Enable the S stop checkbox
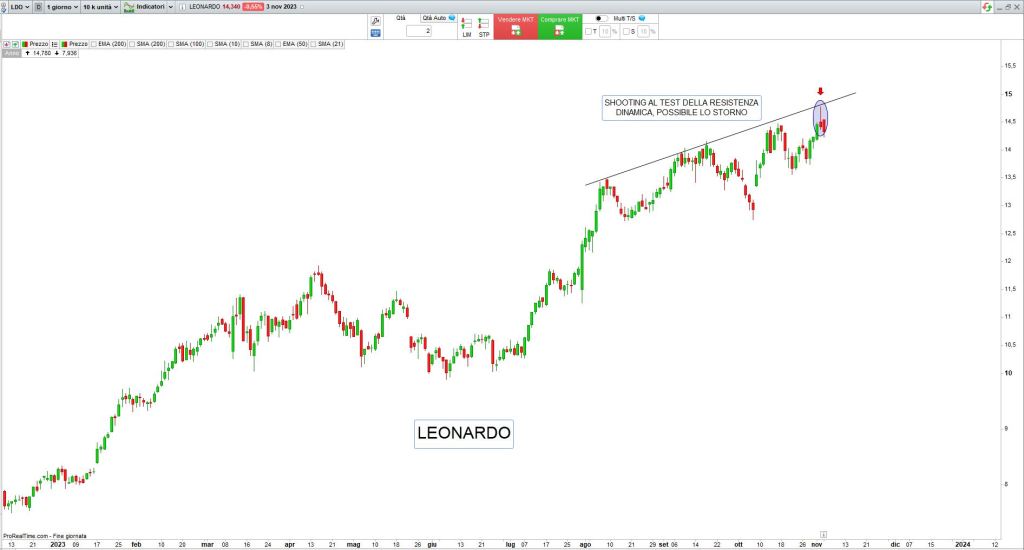 pos(626,31)
